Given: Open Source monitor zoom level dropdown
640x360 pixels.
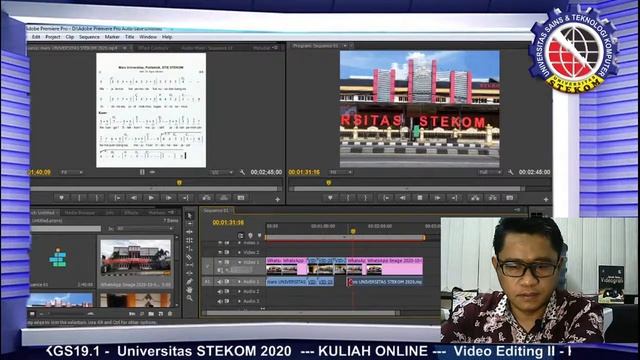Looking at the screenshot, I should point(71,172).
